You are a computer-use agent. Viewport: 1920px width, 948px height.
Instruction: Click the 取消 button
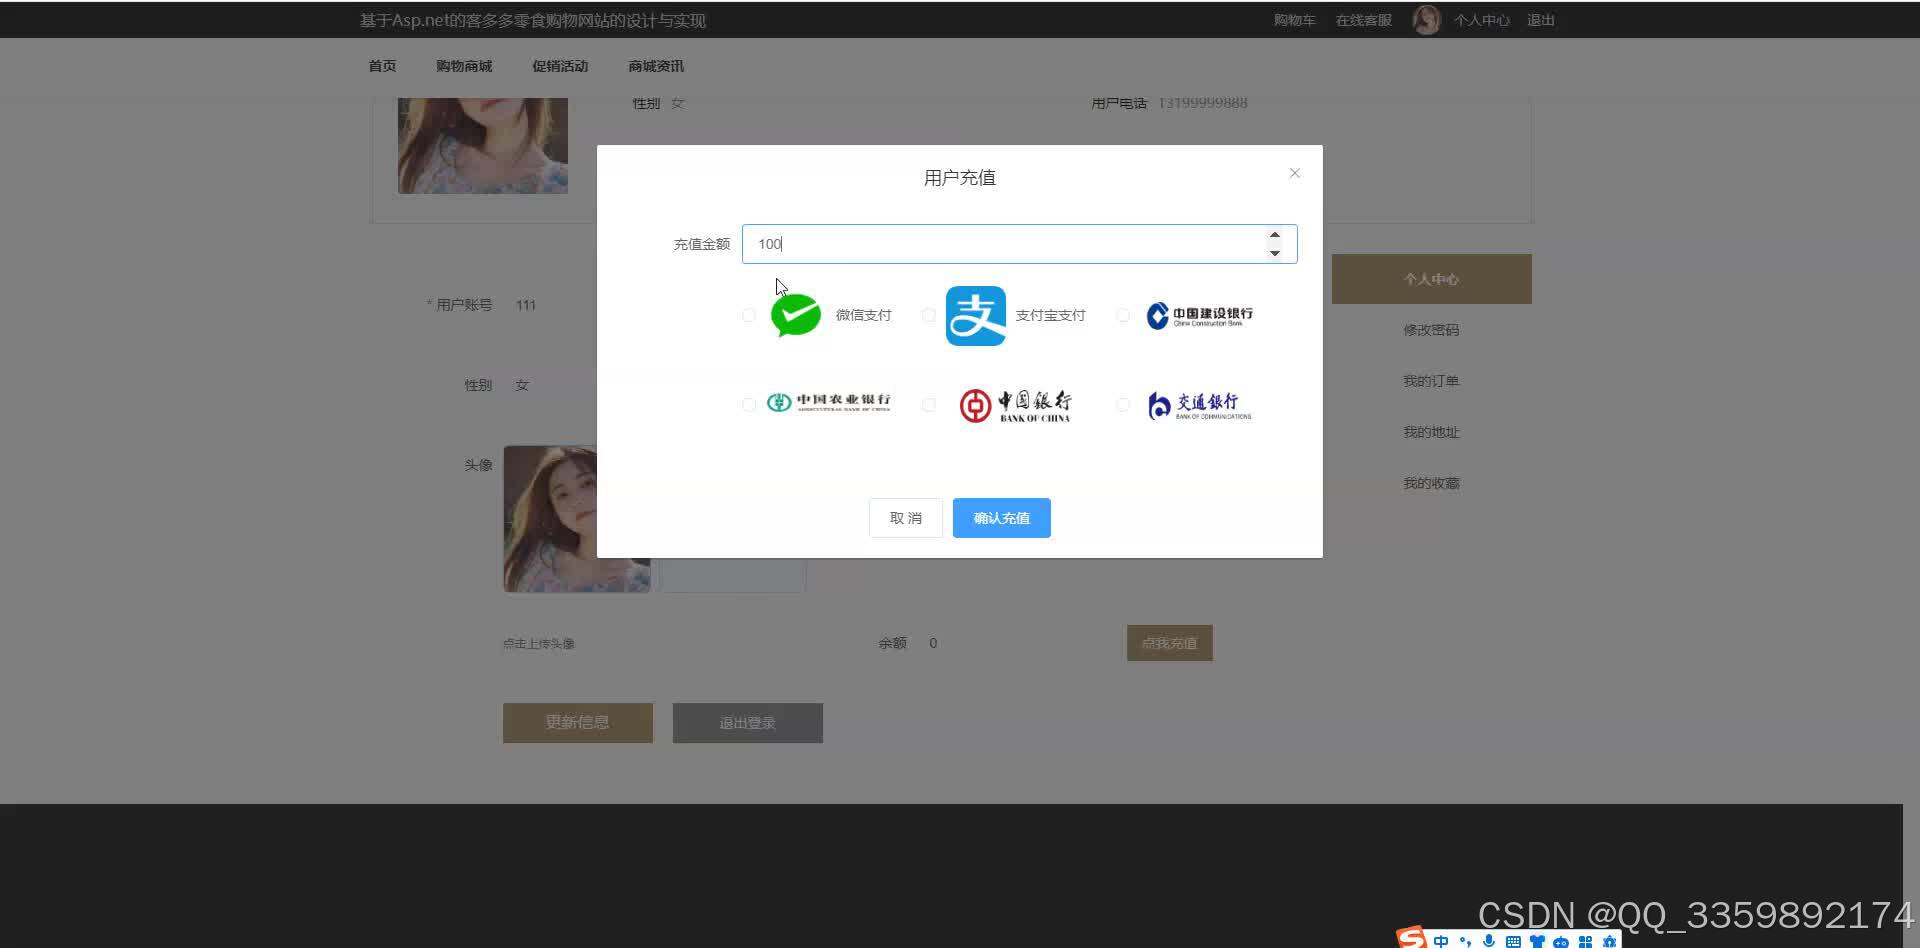906,518
